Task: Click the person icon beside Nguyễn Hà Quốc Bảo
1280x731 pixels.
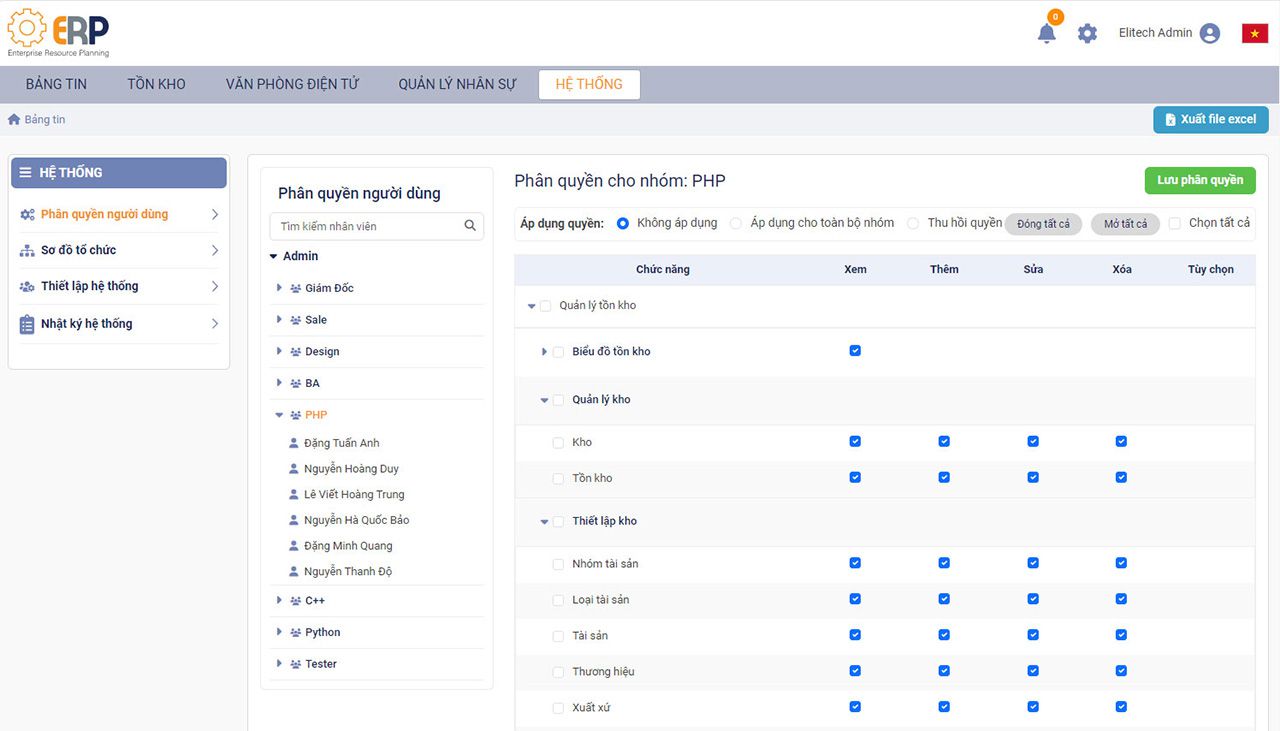Action: click(294, 520)
